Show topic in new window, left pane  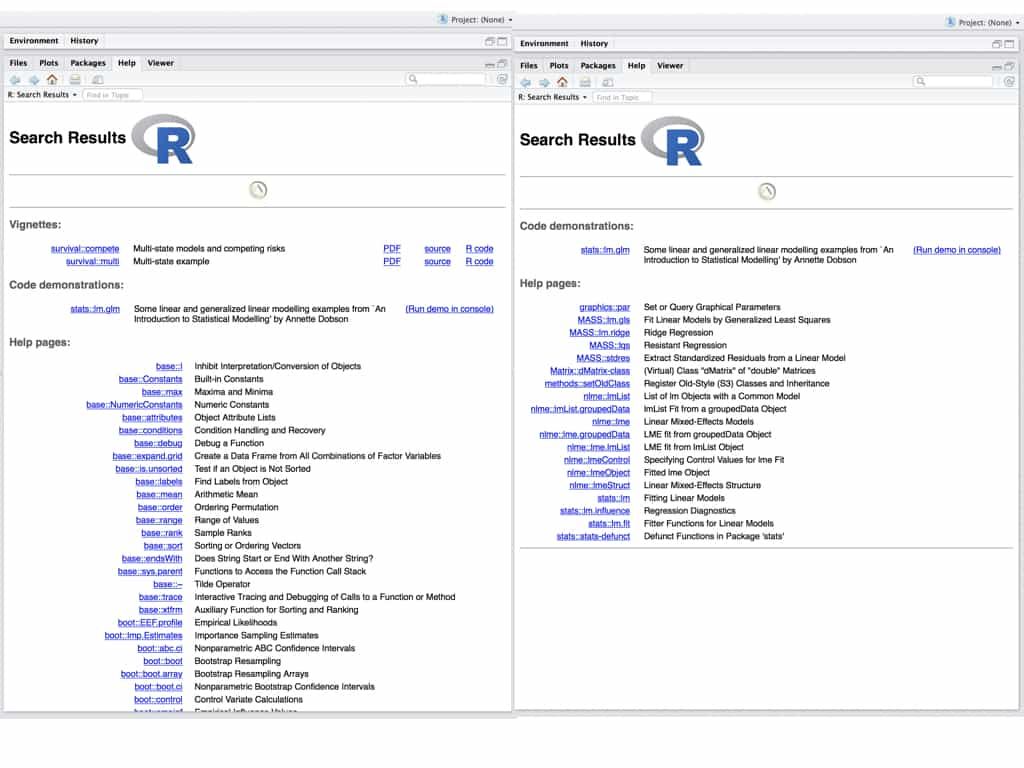click(x=97, y=80)
